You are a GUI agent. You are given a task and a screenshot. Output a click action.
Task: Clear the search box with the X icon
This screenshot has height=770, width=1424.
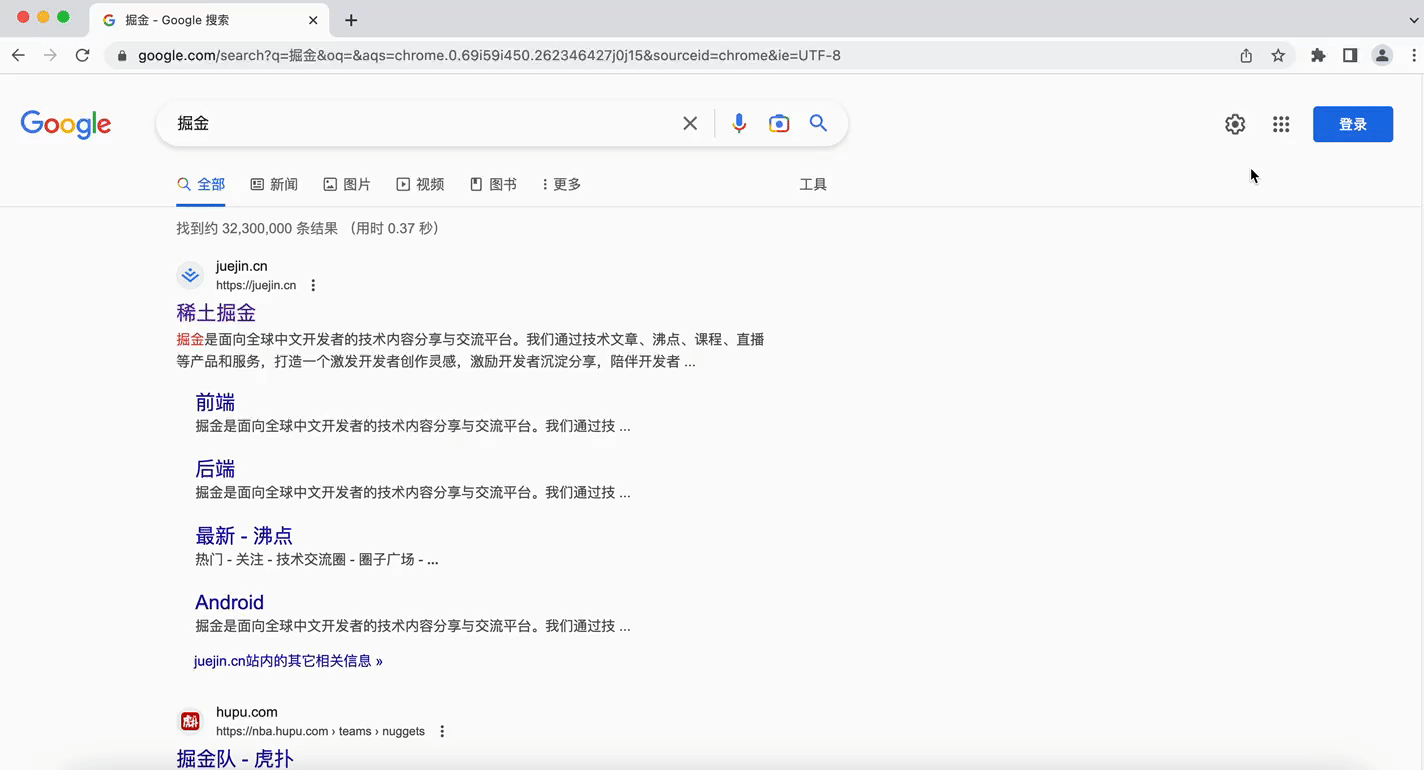pyautogui.click(x=690, y=123)
